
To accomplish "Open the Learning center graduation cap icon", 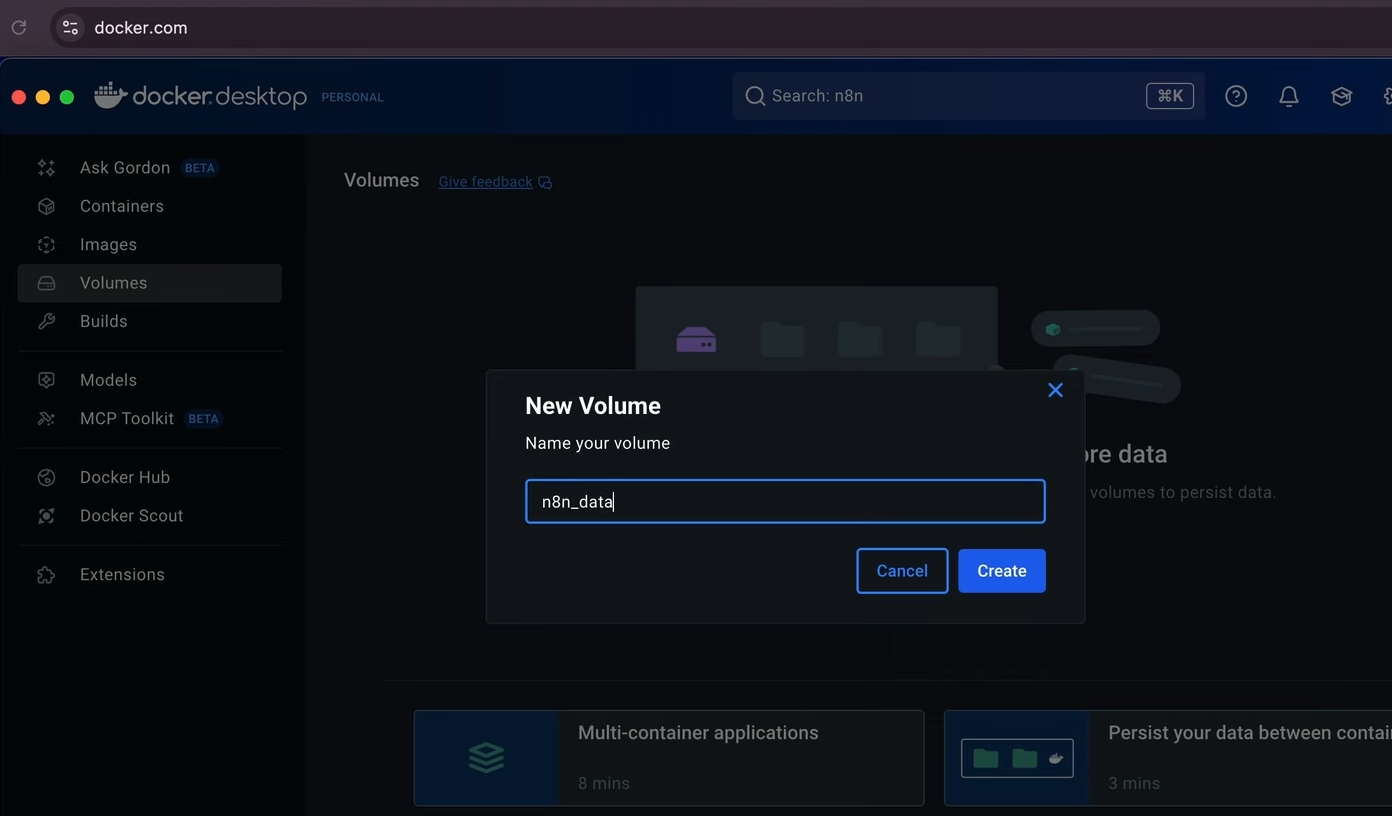I will coord(1341,96).
